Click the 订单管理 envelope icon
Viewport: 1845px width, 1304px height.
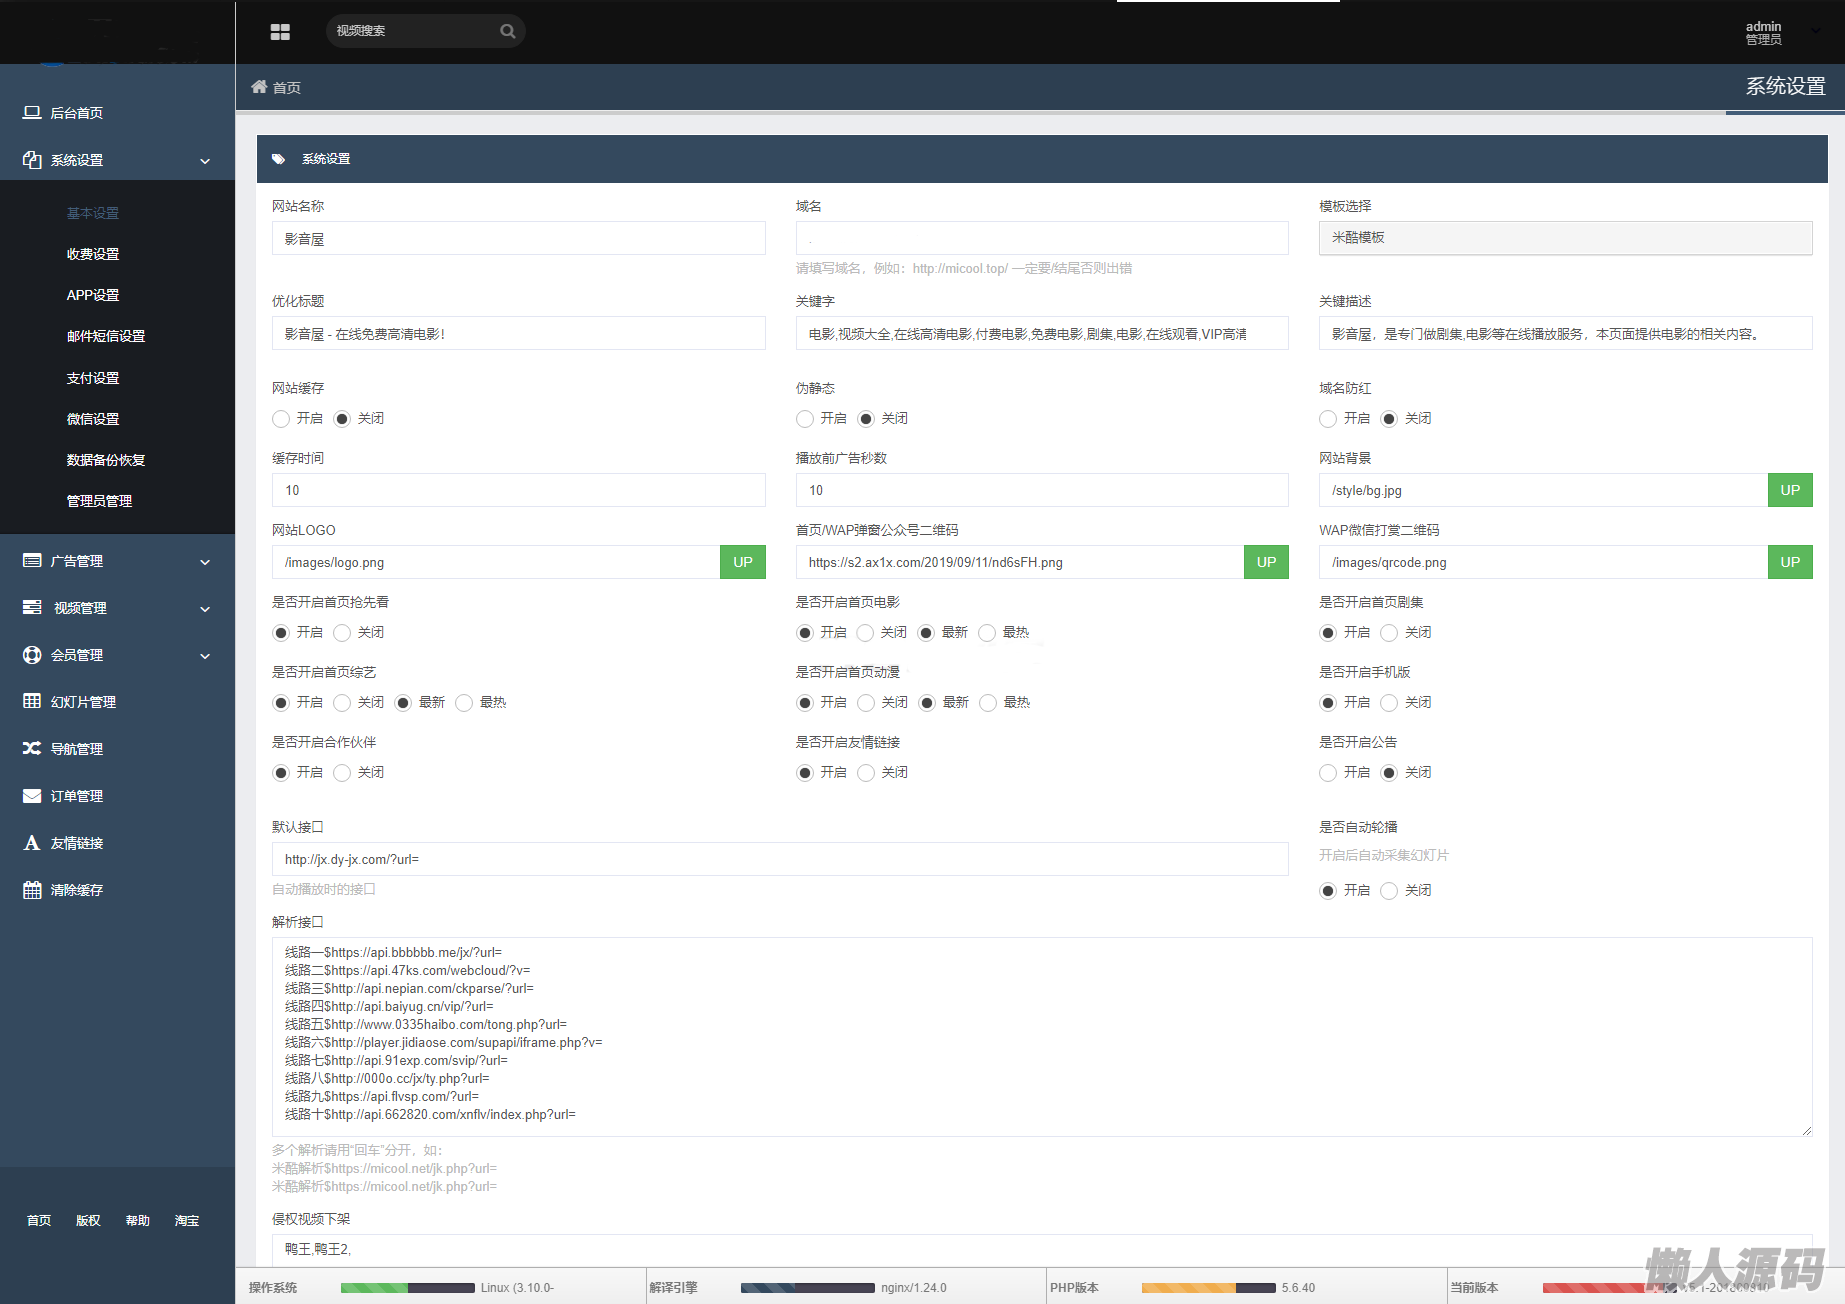pos(32,796)
